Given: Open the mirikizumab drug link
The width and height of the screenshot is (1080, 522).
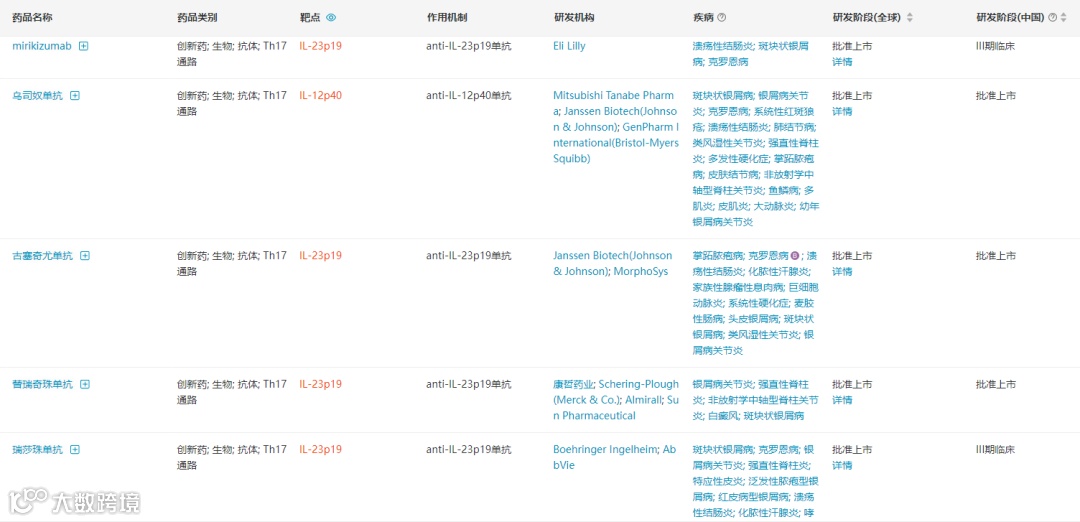Looking at the screenshot, I should click(x=42, y=46).
